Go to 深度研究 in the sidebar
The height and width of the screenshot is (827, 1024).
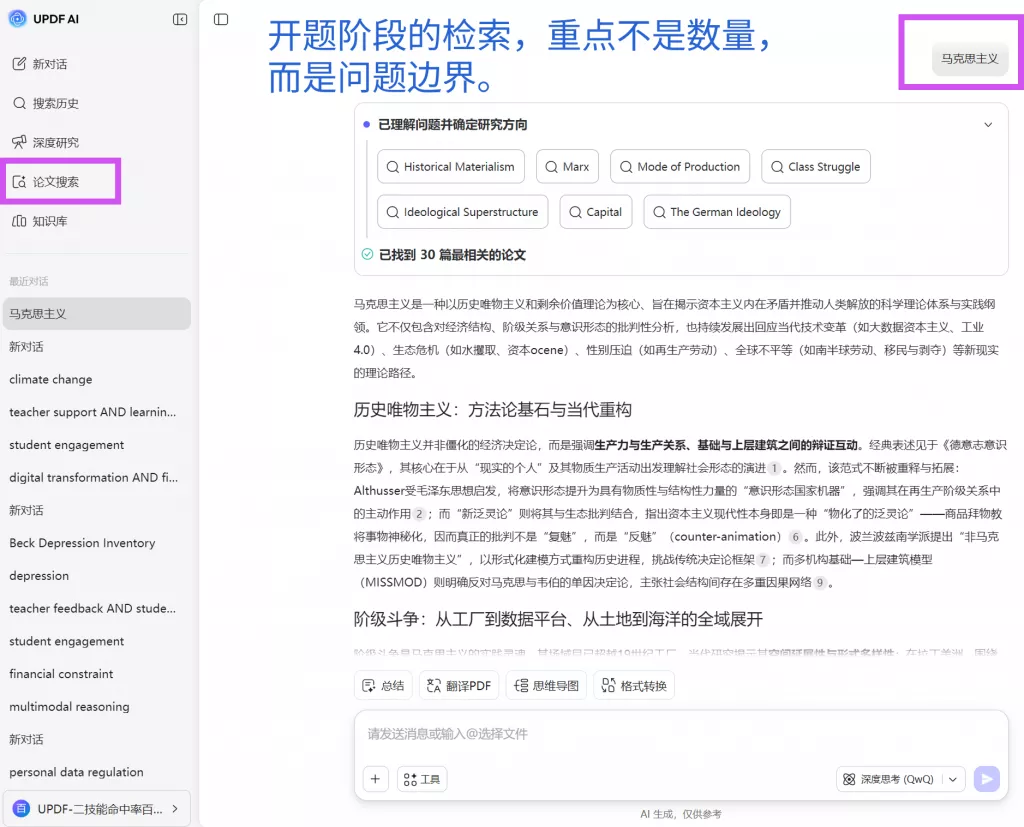click(x=55, y=142)
